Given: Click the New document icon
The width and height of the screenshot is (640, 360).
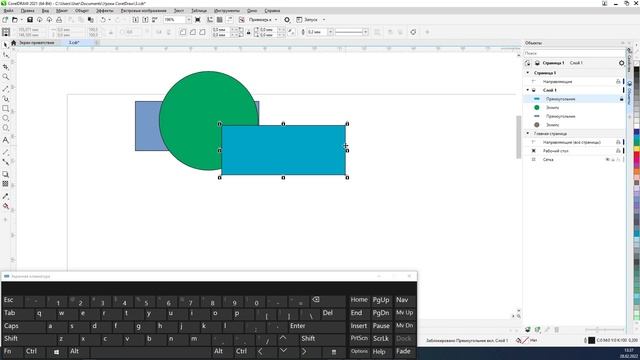Looking at the screenshot, I should 5,20.
